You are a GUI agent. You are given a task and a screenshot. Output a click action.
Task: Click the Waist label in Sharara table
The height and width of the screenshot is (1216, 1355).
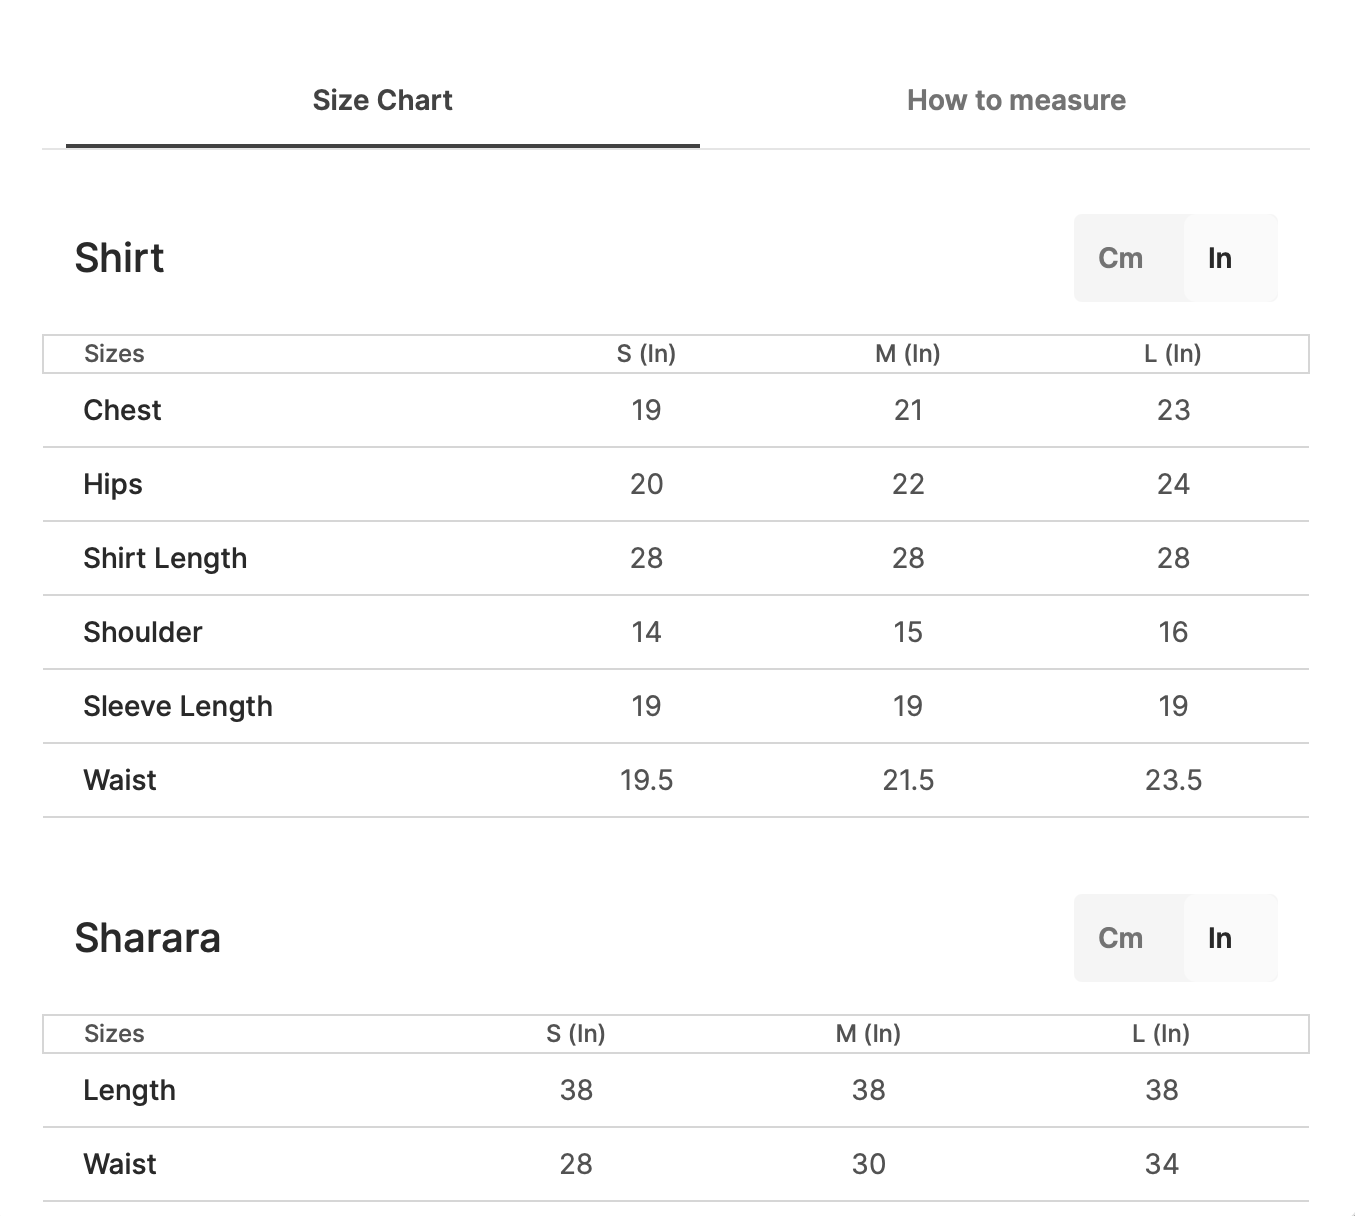pyautogui.click(x=120, y=1164)
